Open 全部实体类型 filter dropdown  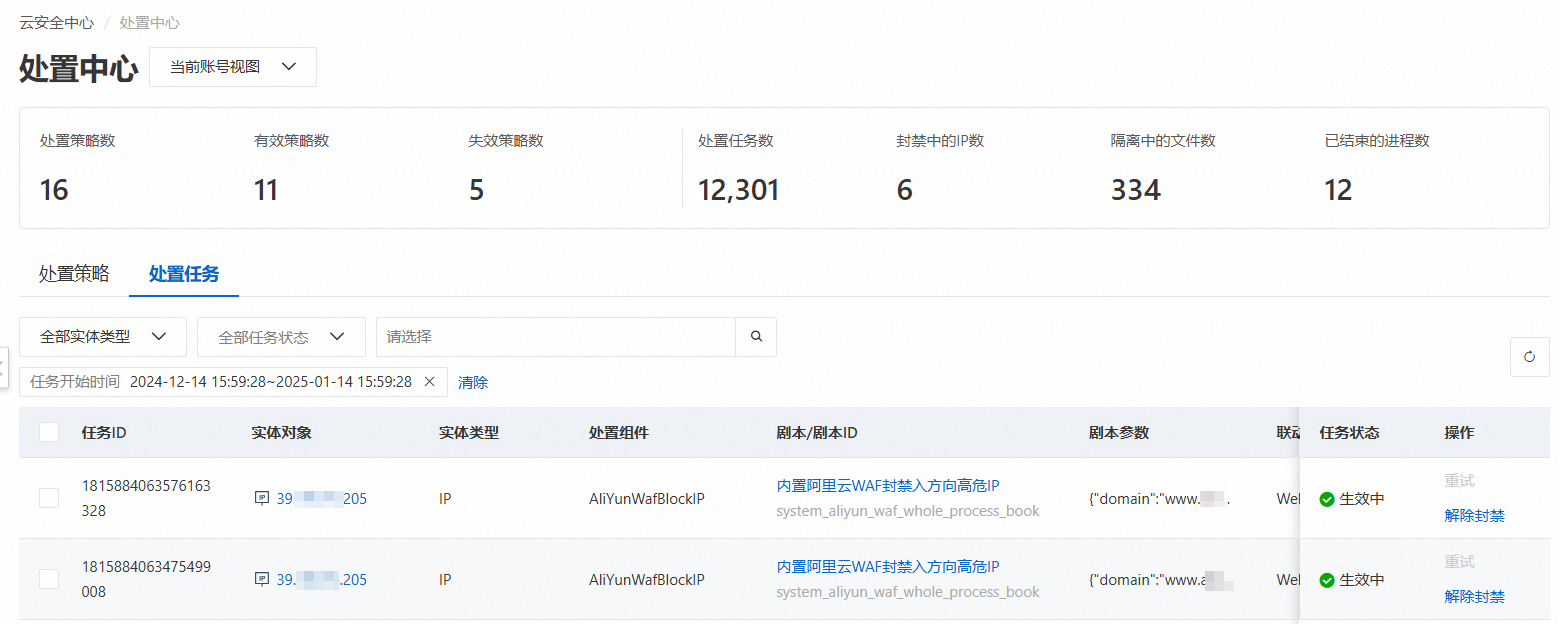pos(103,337)
